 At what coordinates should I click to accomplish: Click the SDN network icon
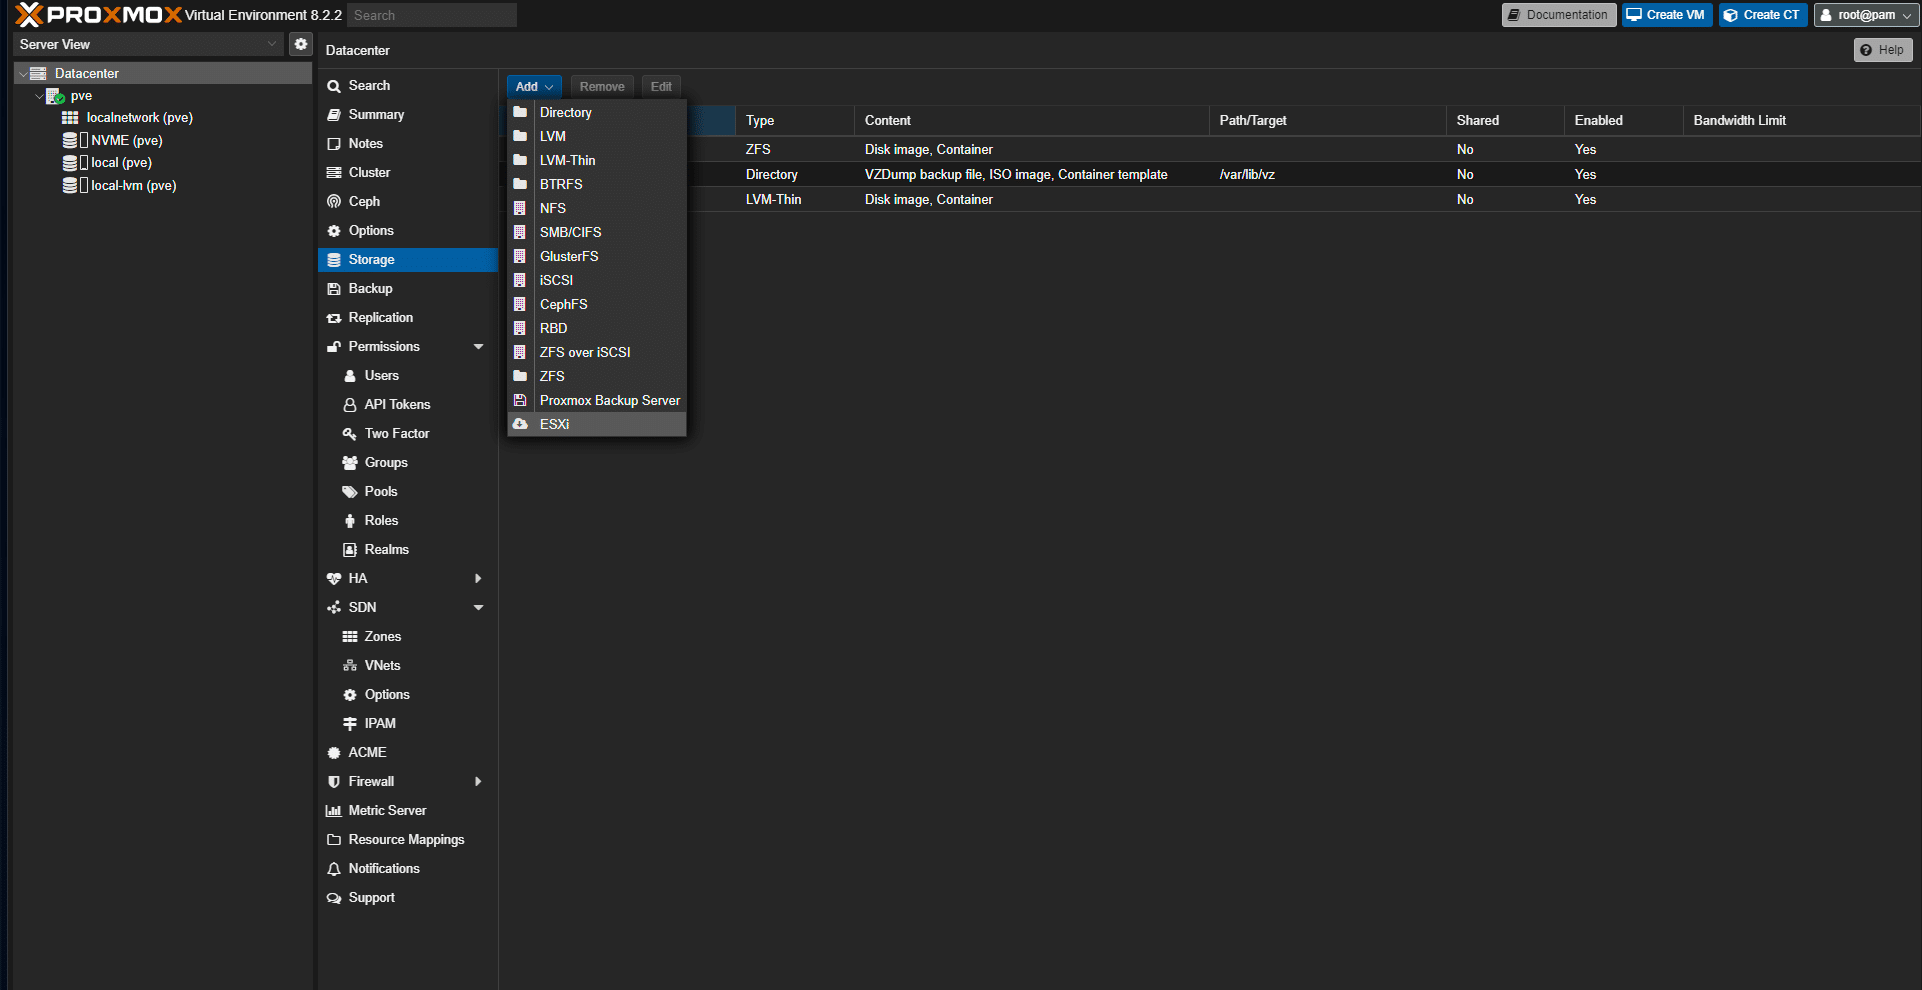click(334, 608)
